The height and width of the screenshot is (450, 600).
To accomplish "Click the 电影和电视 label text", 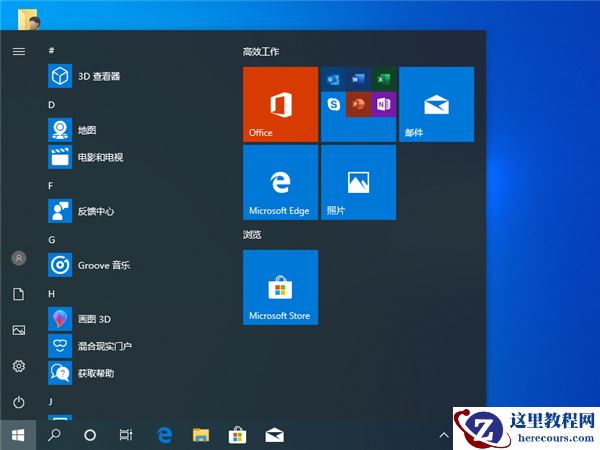I will click(100, 157).
